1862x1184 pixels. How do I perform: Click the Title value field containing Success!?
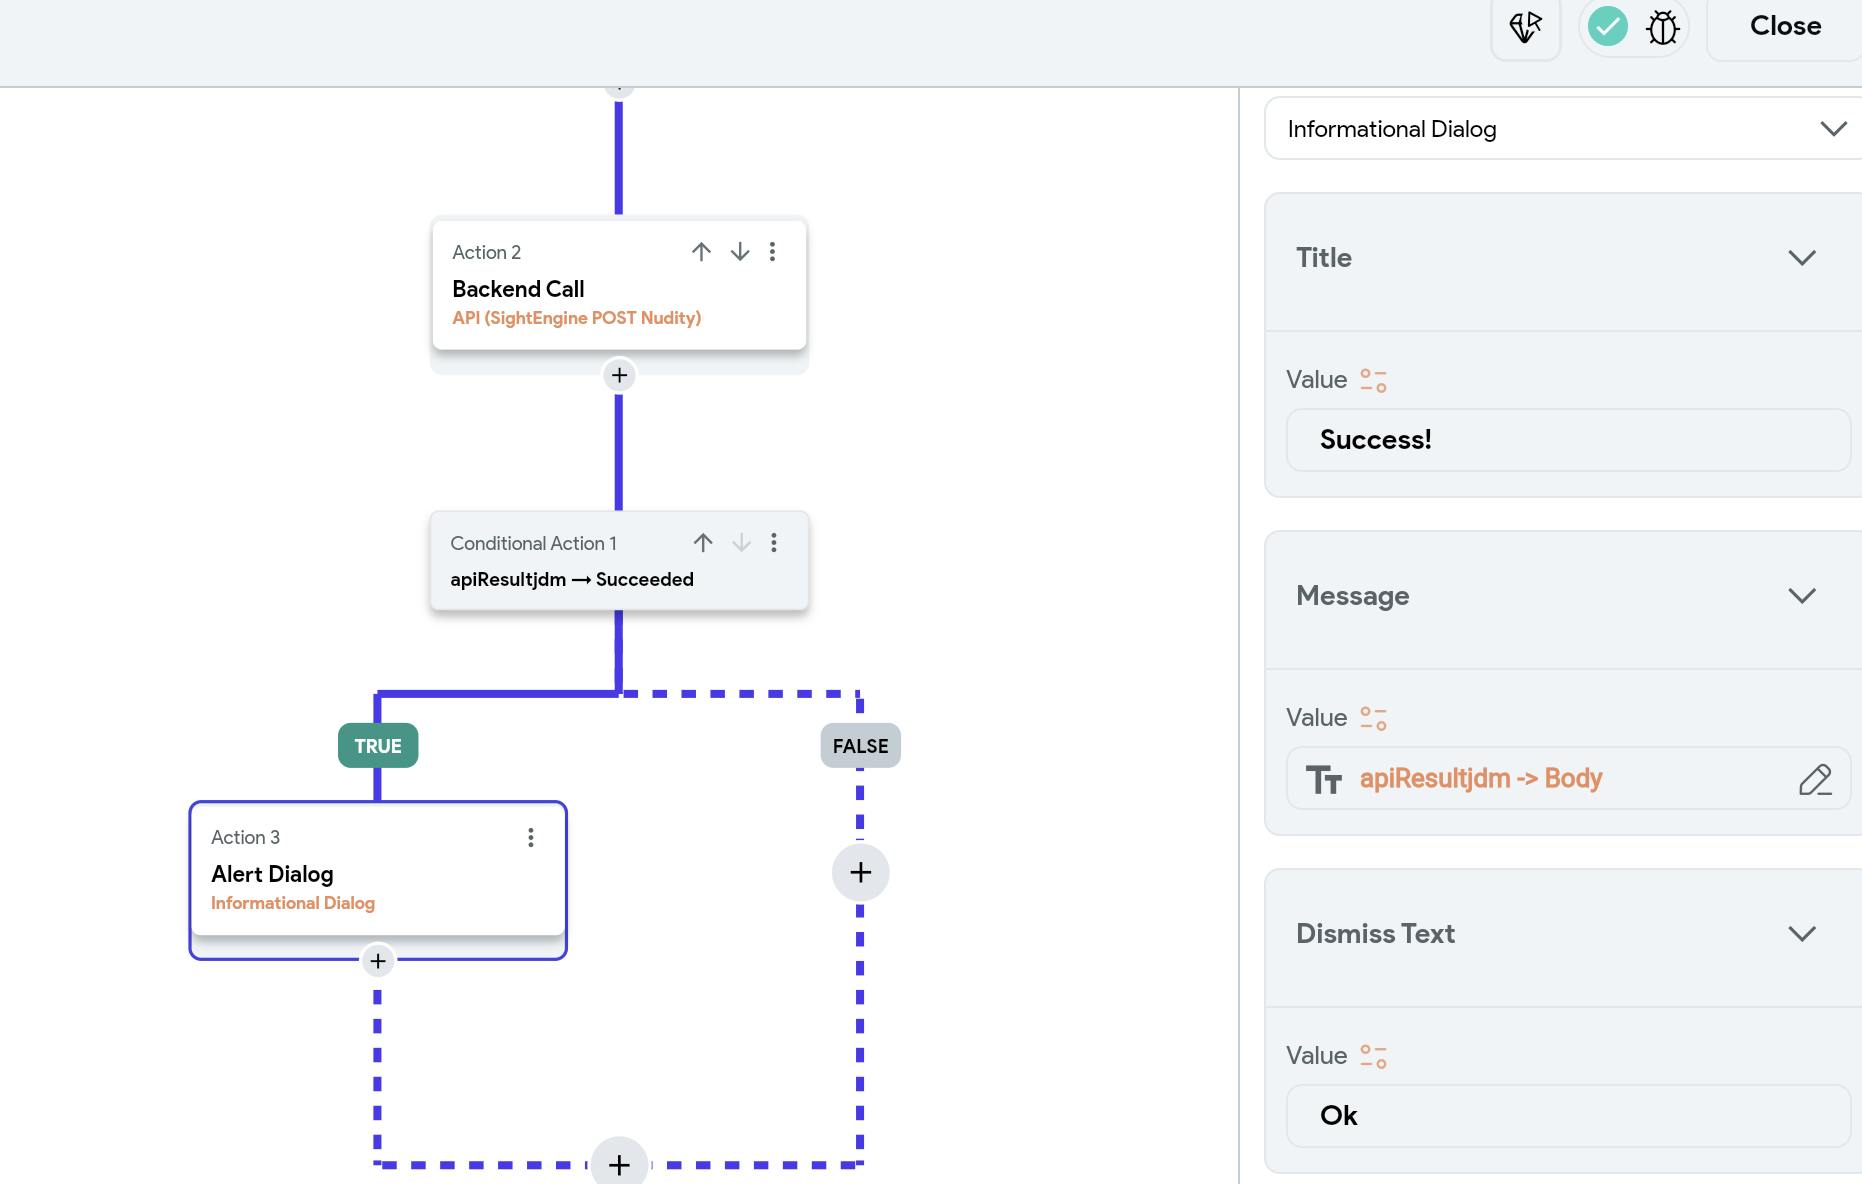point(1567,440)
